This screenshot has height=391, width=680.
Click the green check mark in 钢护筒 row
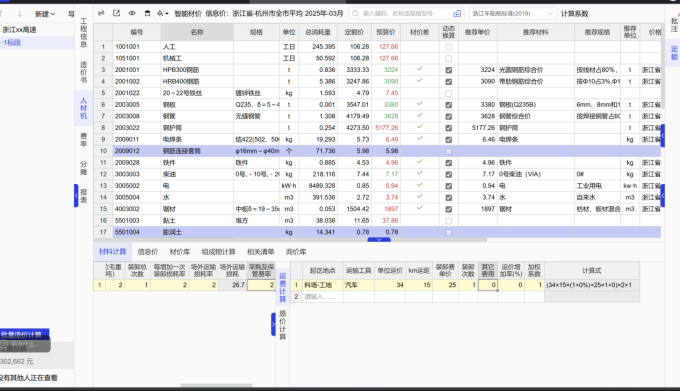(419, 127)
